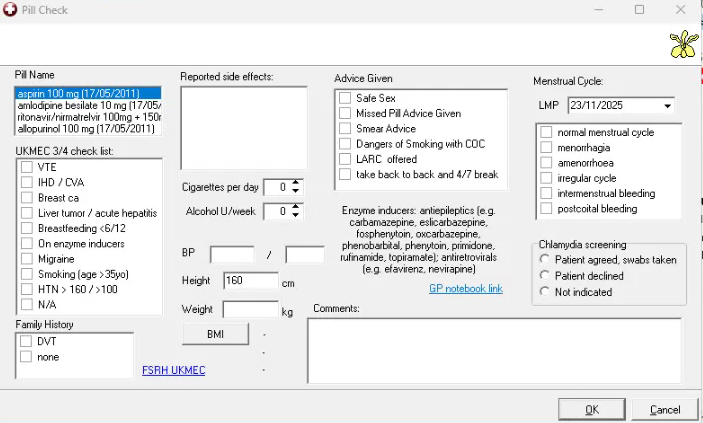
Task: Click into the Comments text box
Action: (494, 349)
